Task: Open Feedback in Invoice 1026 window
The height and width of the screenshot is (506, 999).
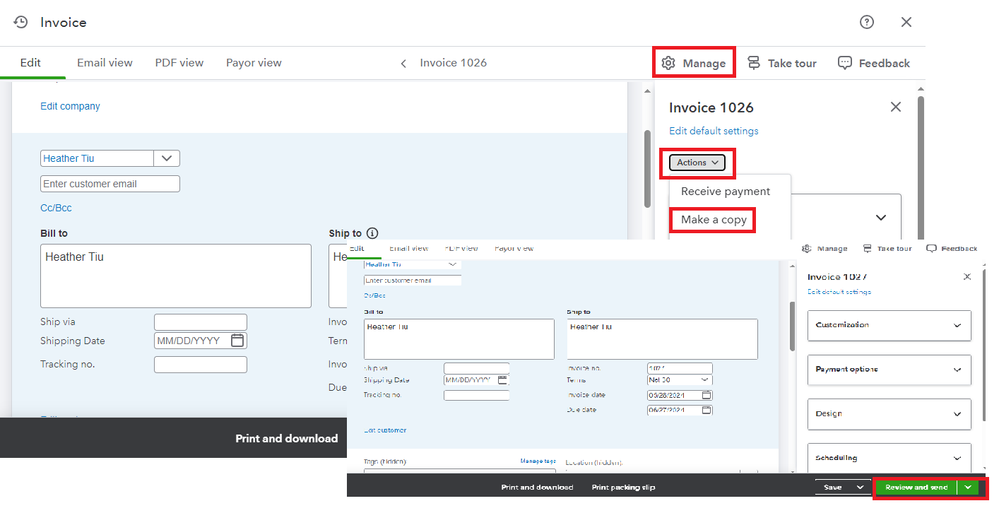Action: 873,63
